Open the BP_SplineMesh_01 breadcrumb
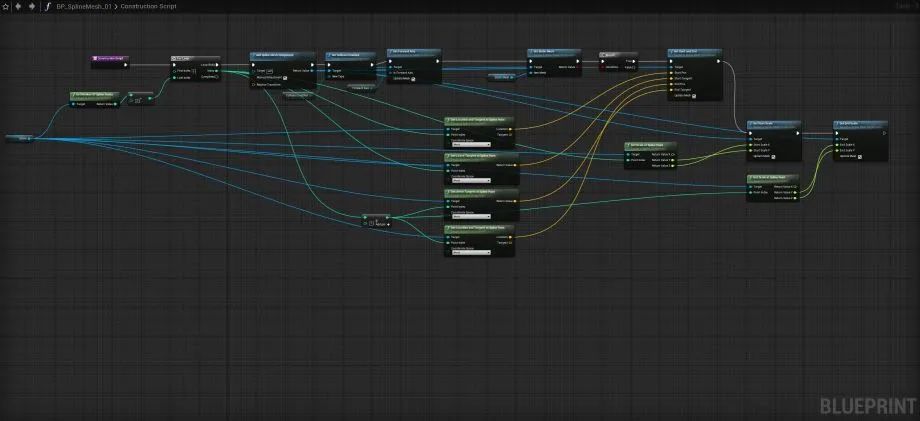The height and width of the screenshot is (421, 920). tap(84, 6)
